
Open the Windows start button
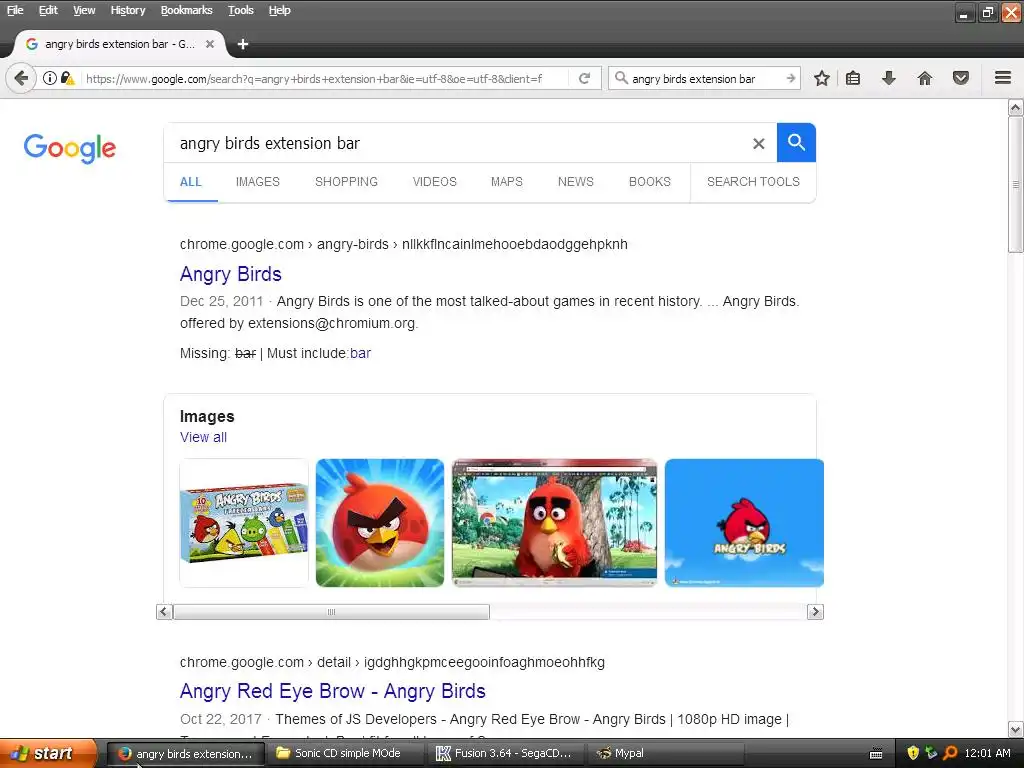click(x=48, y=754)
